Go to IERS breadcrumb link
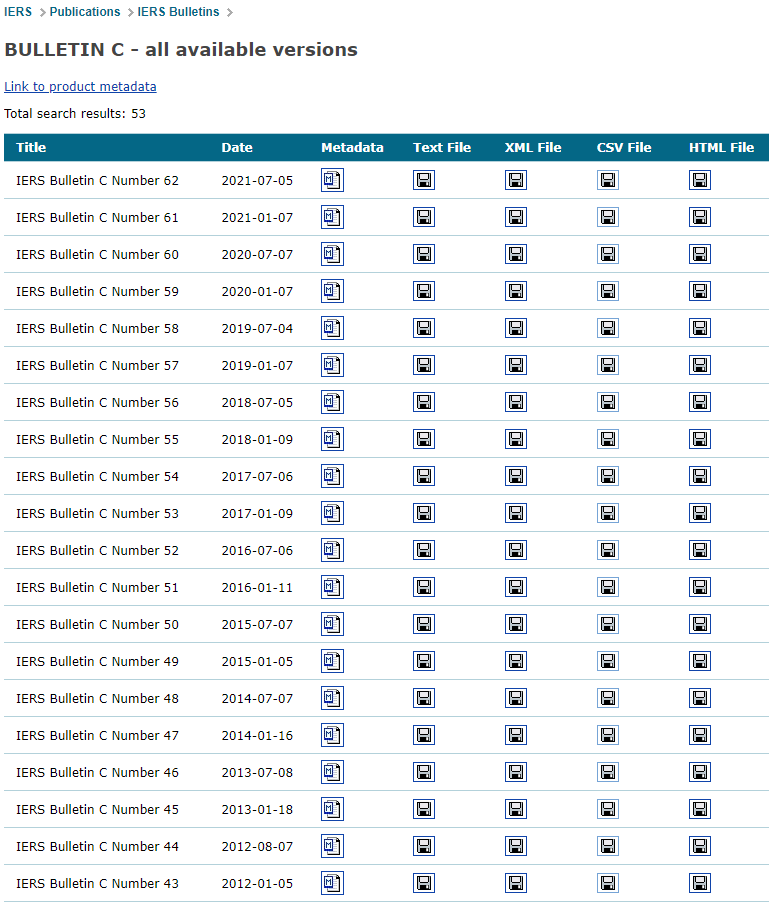The image size is (773, 902). 18,12
